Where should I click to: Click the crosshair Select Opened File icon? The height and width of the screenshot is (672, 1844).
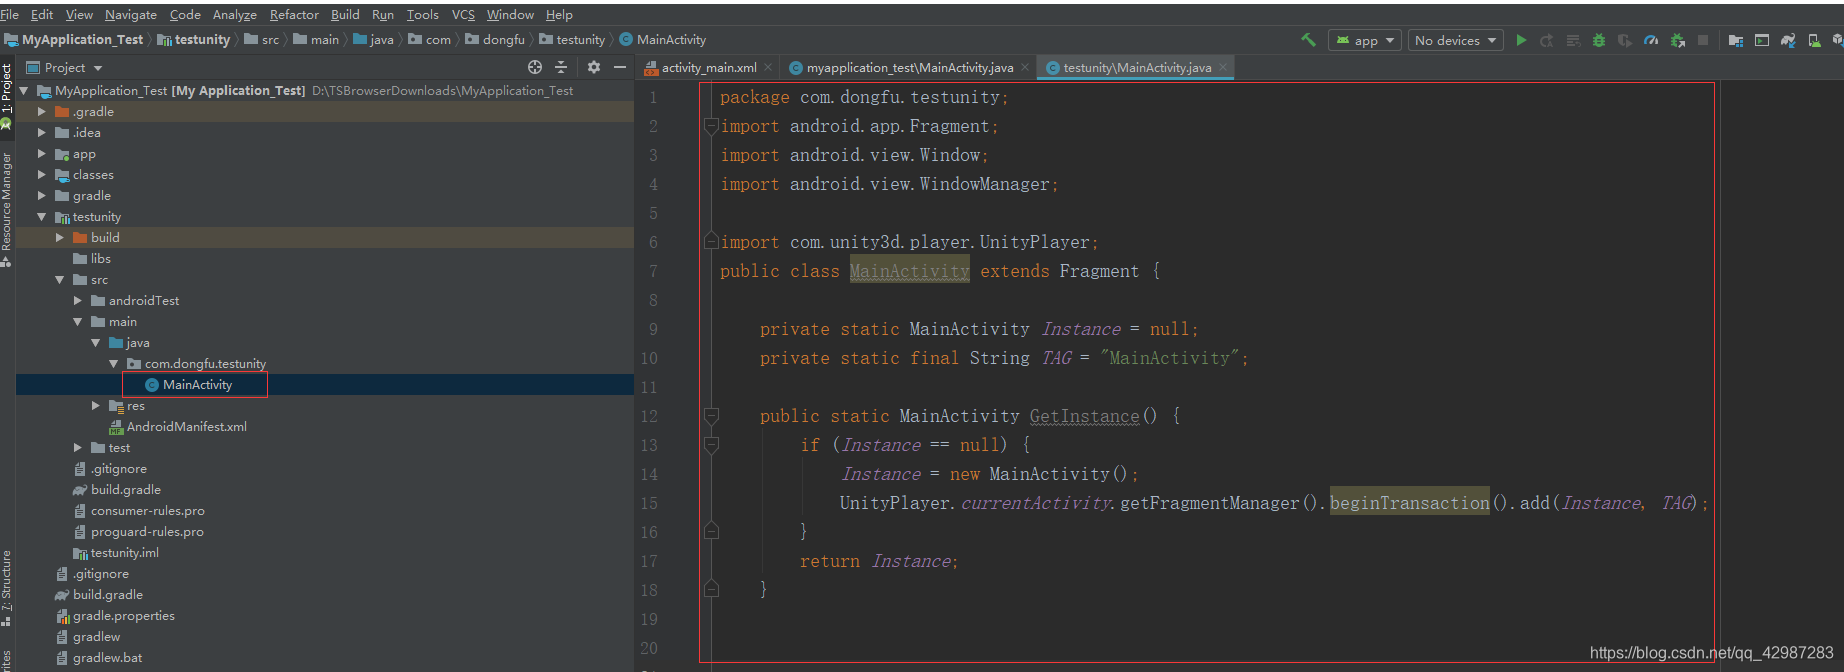click(535, 67)
